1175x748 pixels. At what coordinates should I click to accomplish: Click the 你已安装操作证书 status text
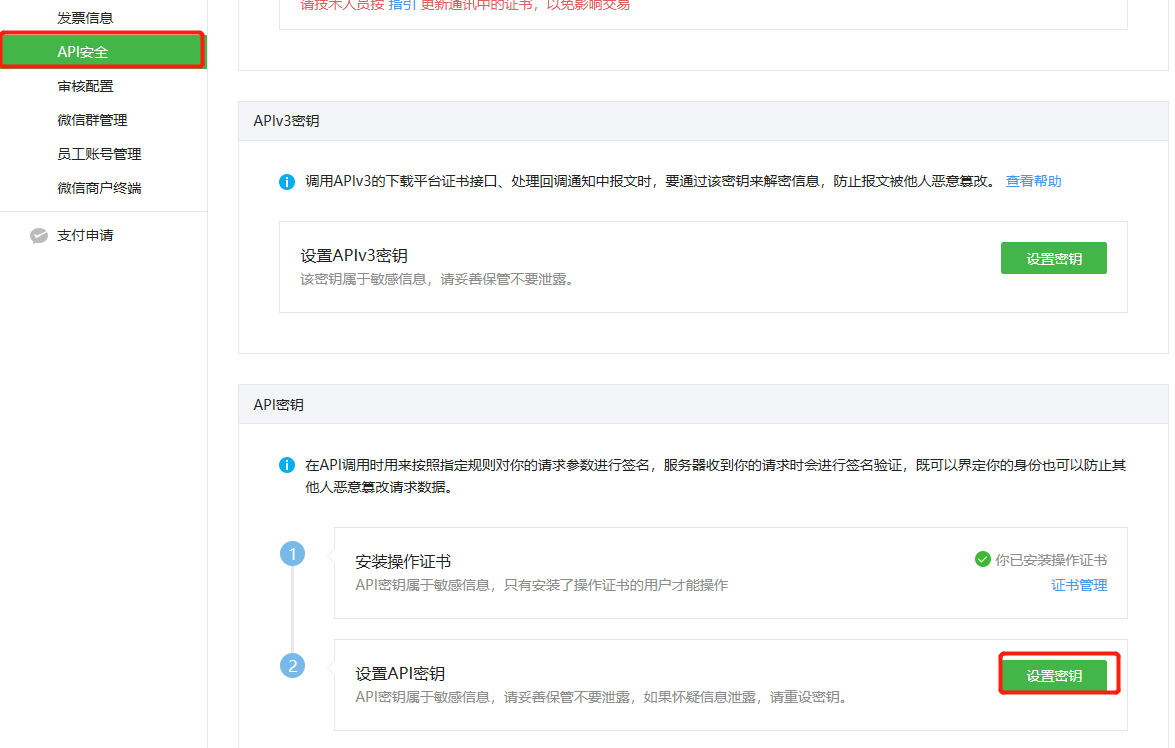point(1051,560)
